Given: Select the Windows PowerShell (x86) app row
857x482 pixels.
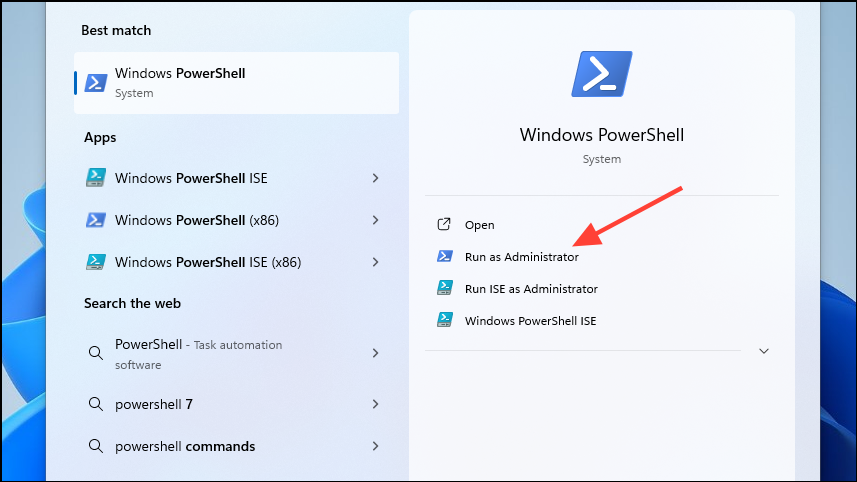Looking at the screenshot, I should click(236, 220).
